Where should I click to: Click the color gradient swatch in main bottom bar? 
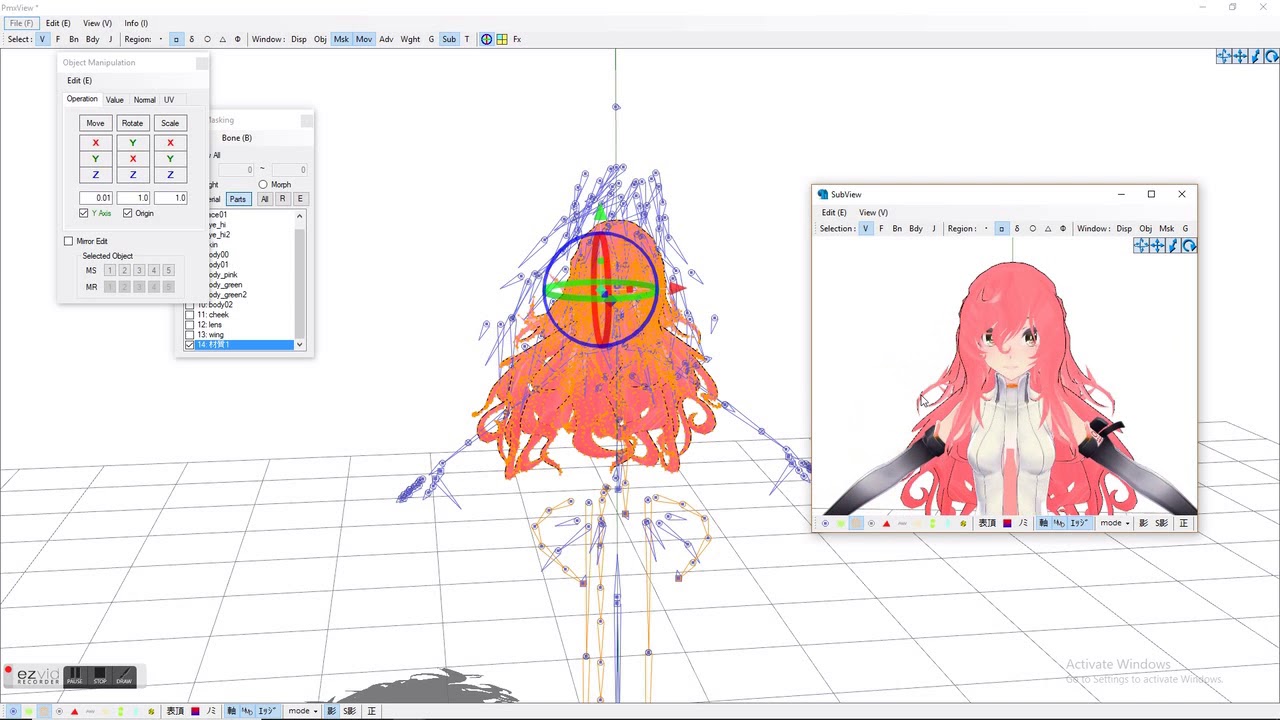[x=195, y=711]
